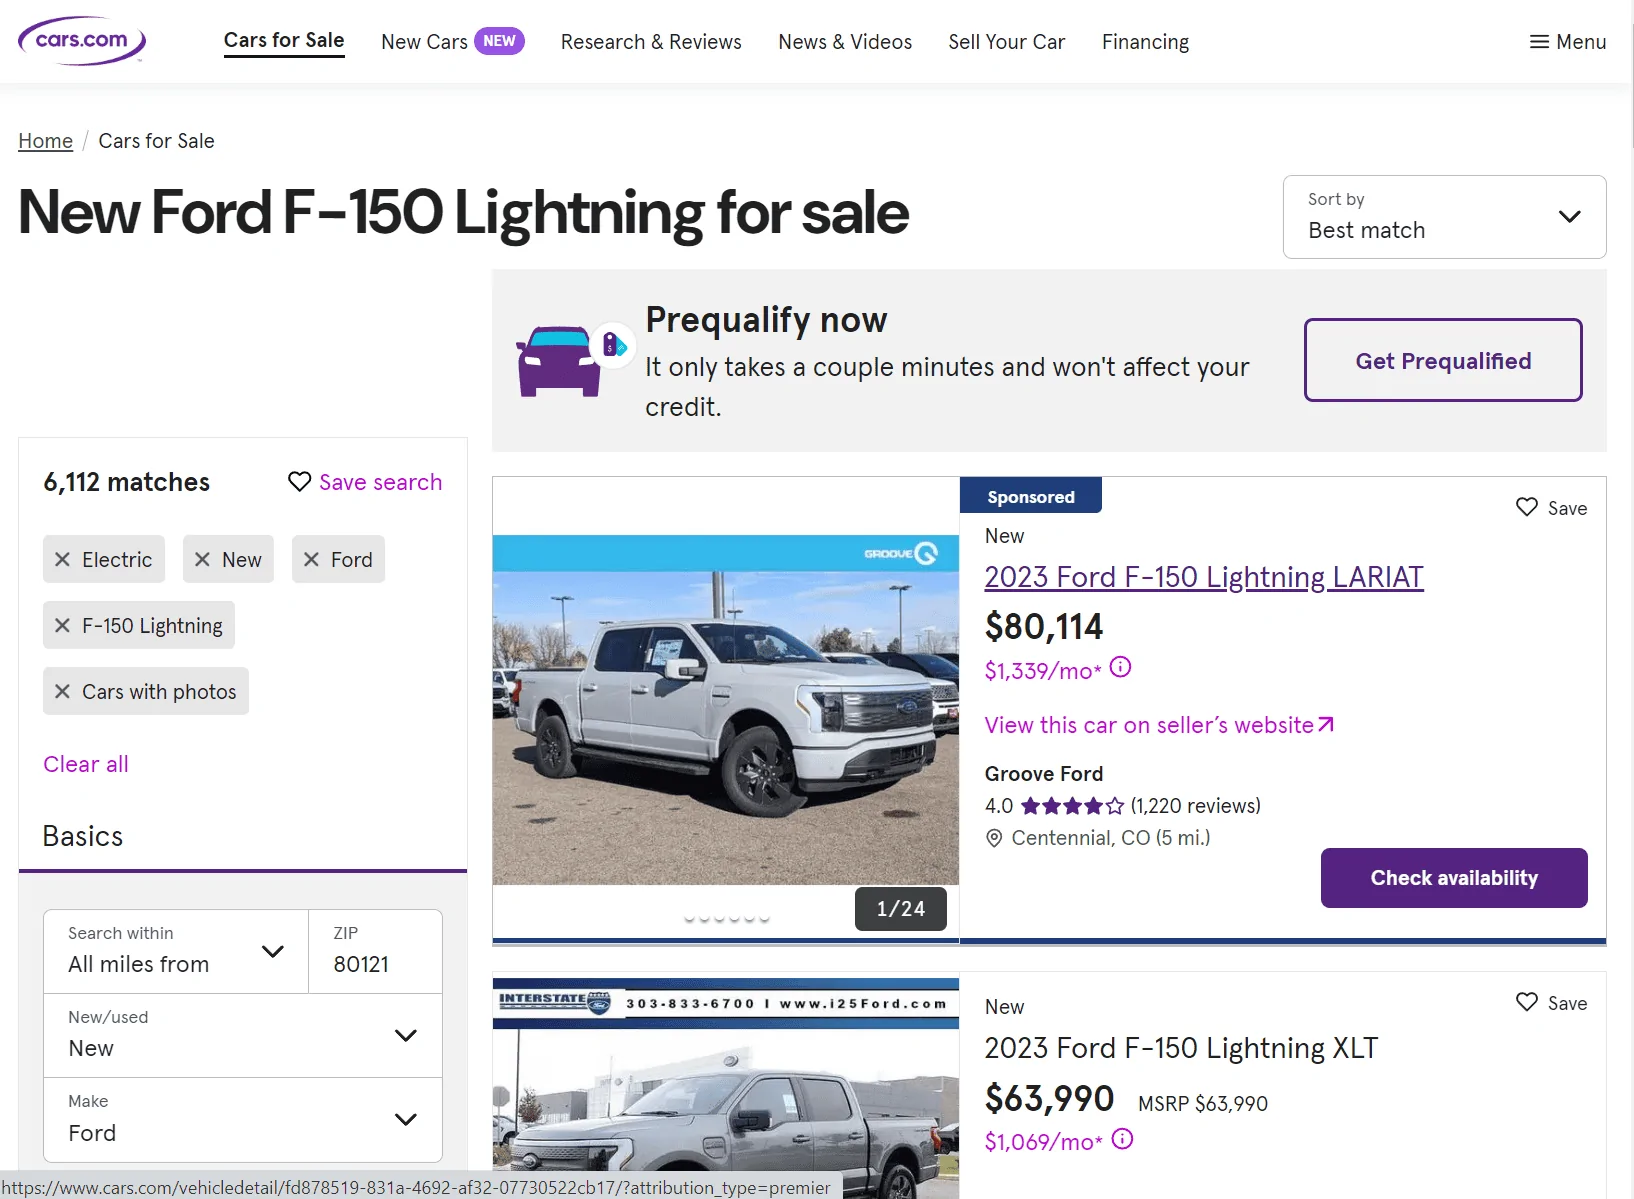Open Cars for Sale nav tab

click(x=284, y=41)
